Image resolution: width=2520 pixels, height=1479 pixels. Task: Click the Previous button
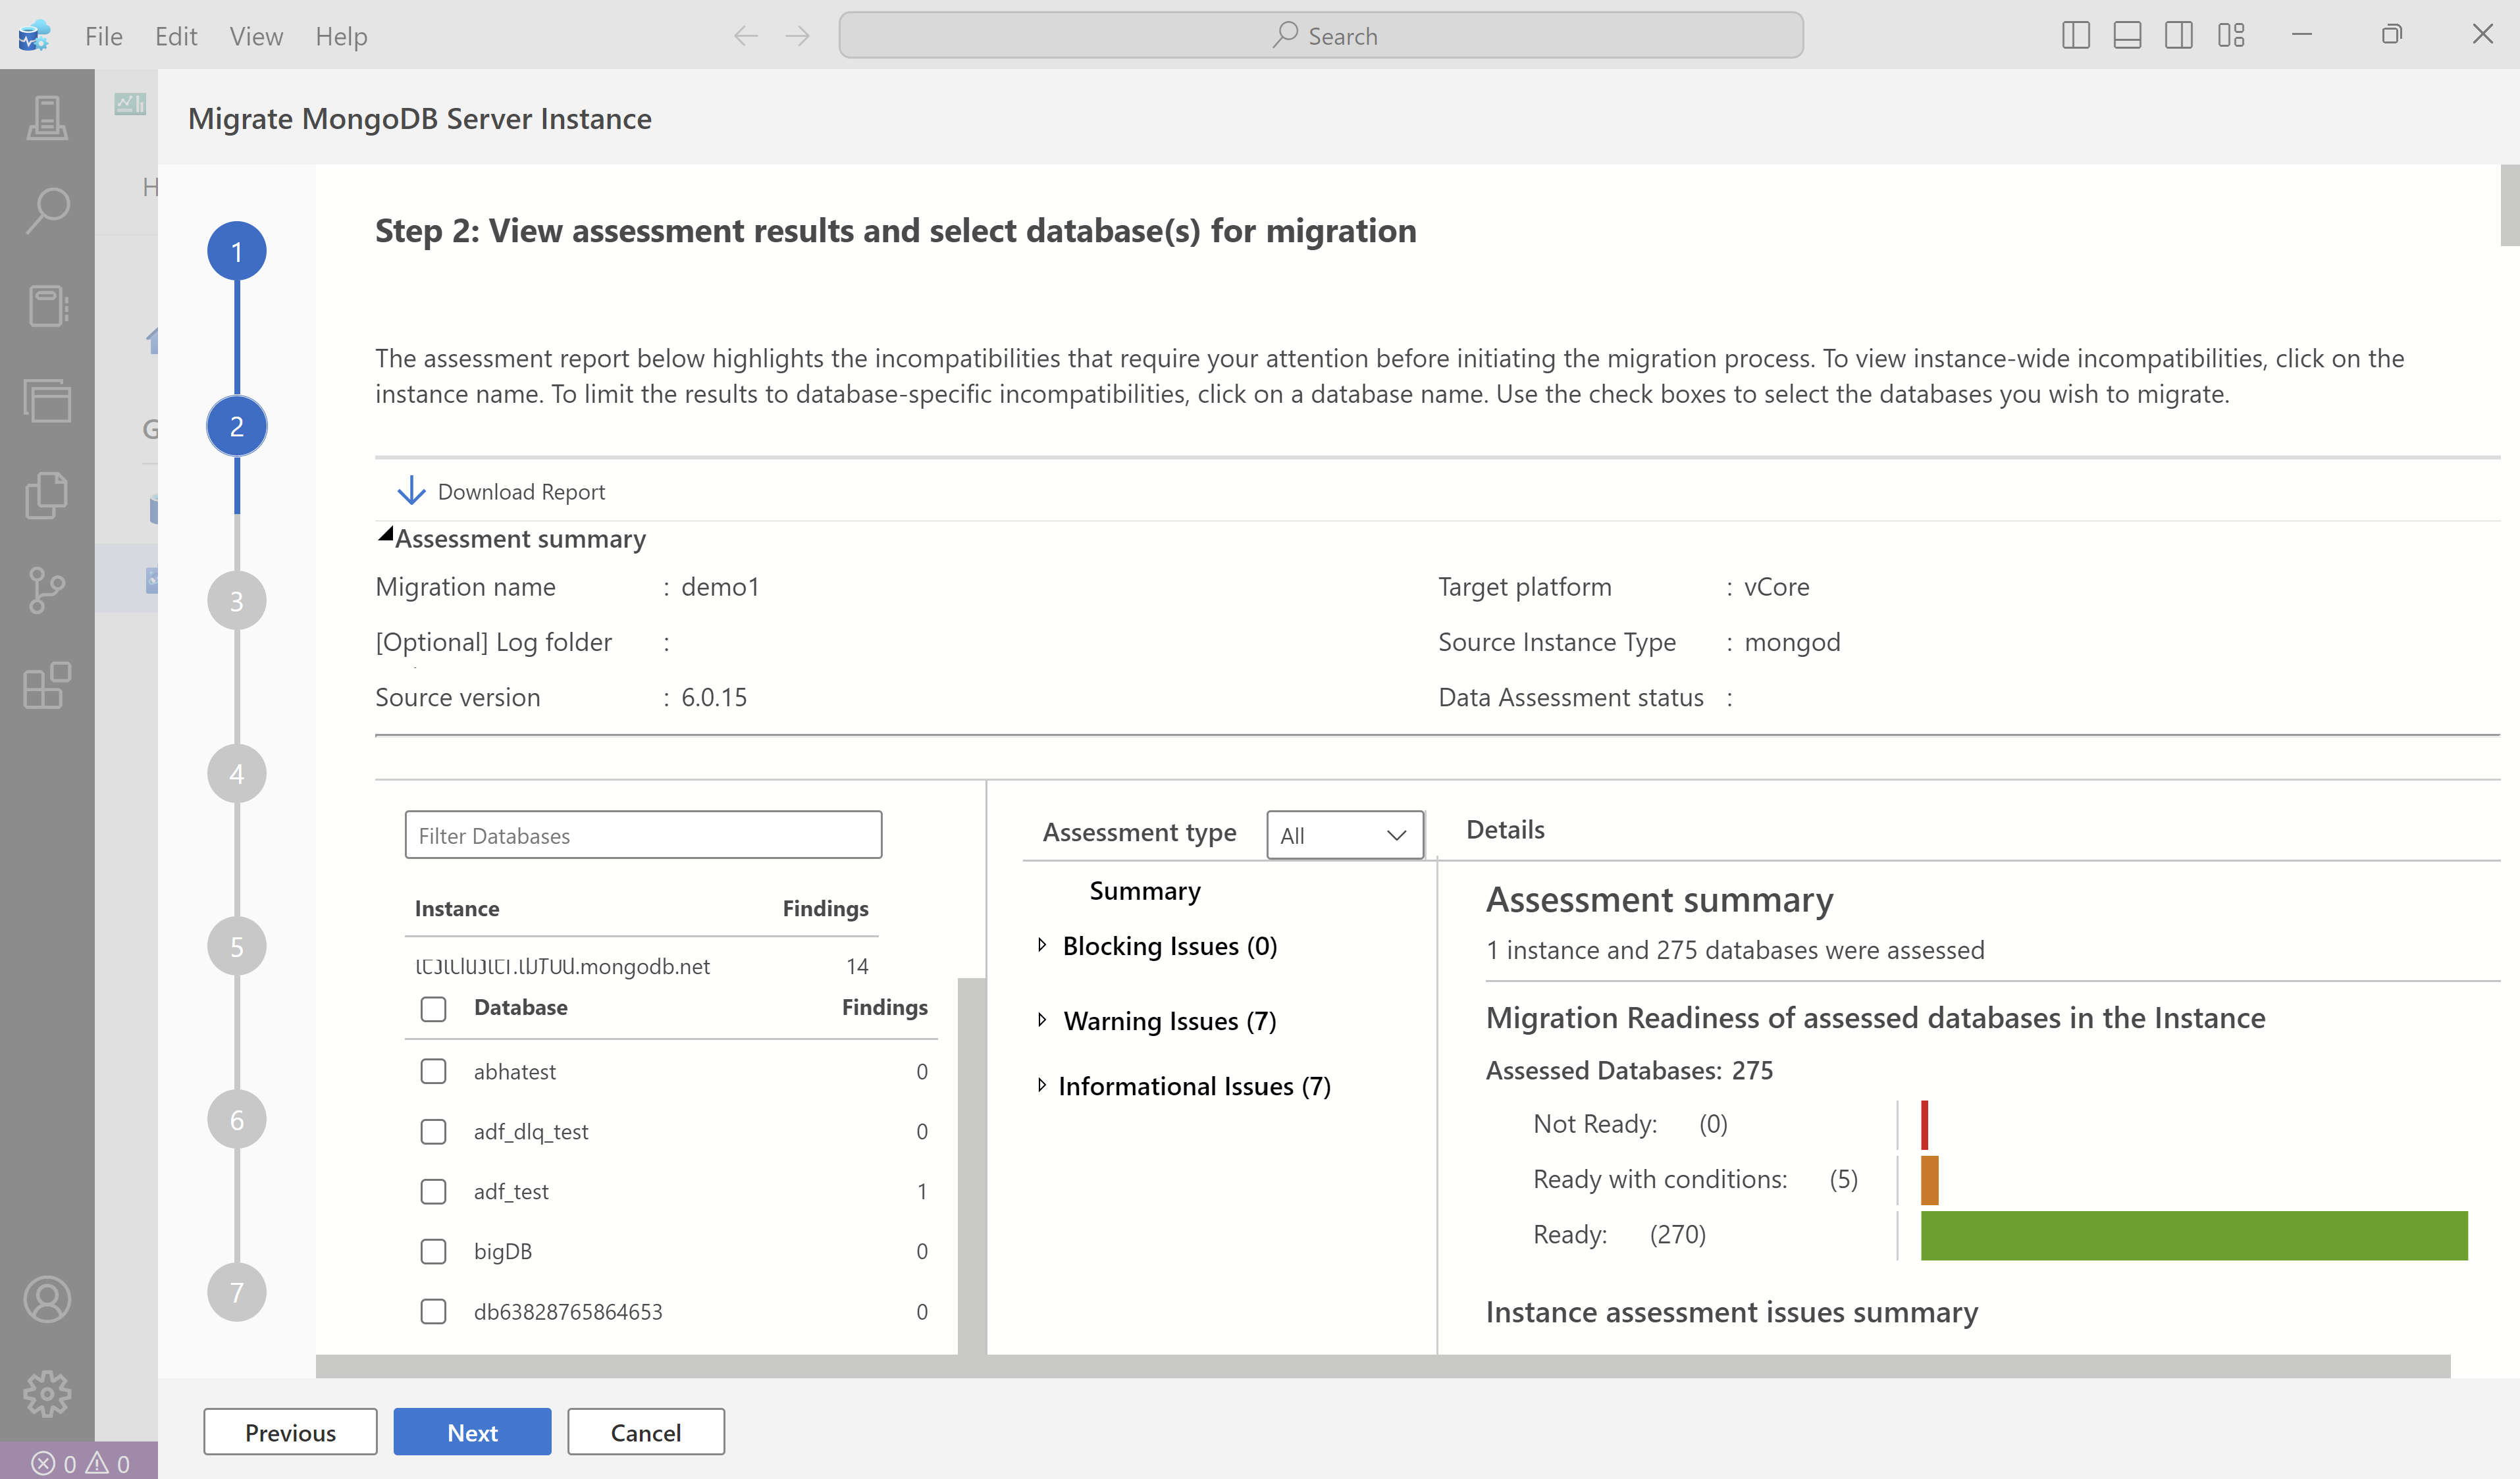290,1432
